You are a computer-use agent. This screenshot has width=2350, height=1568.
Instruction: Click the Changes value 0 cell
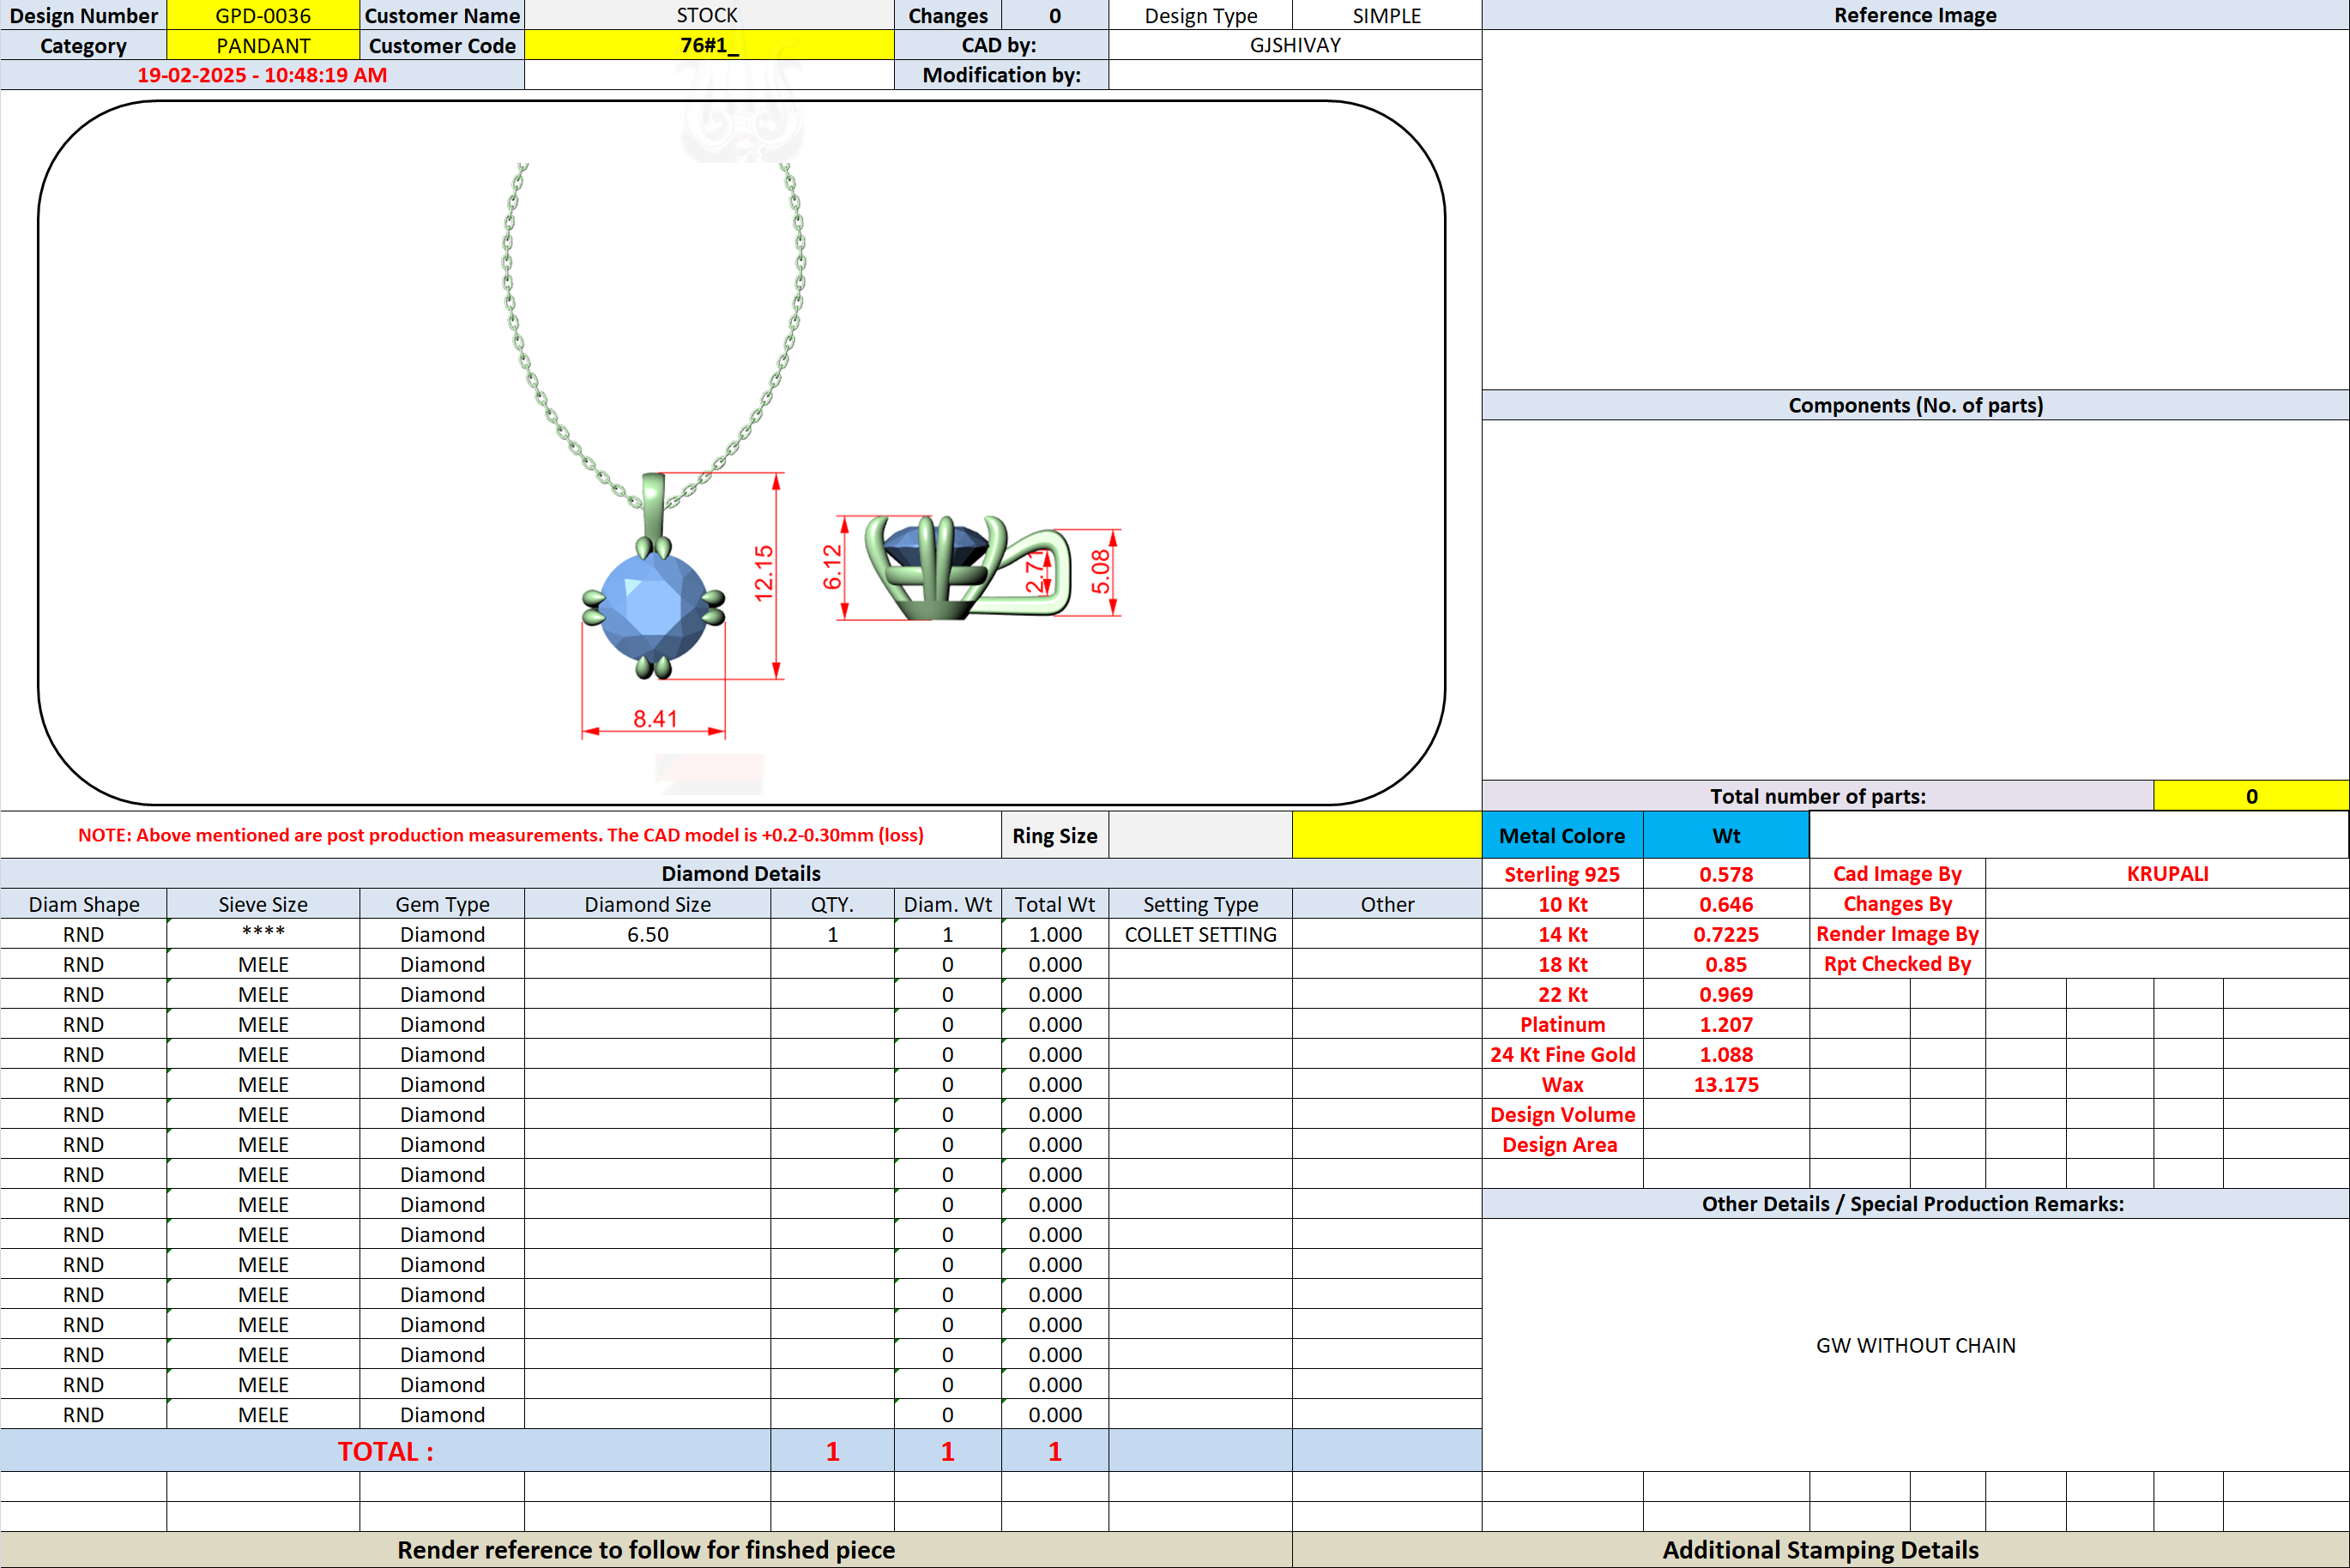point(1054,15)
